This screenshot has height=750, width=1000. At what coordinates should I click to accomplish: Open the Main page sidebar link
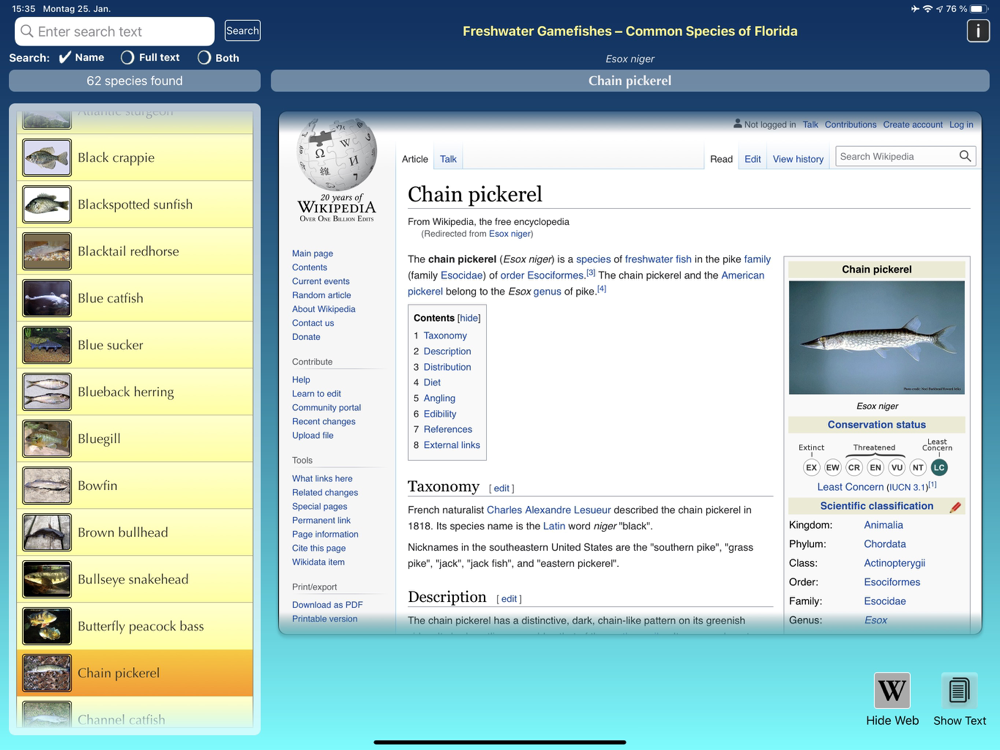pyautogui.click(x=312, y=253)
